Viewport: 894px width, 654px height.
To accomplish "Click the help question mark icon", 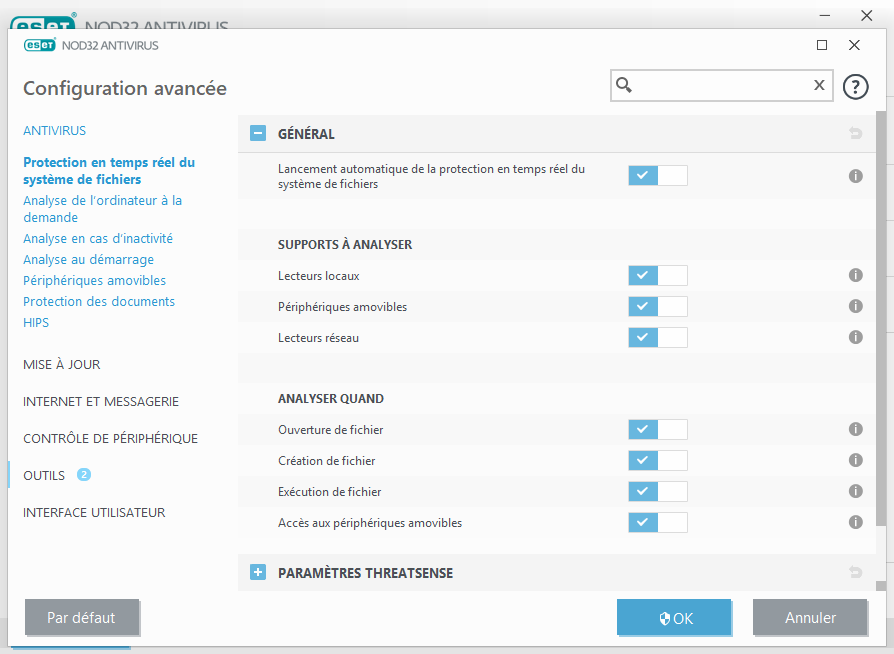I will pyautogui.click(x=855, y=87).
